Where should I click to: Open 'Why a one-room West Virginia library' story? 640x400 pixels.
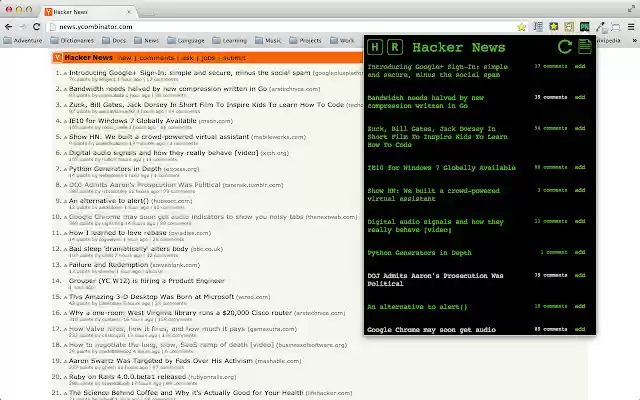pyautogui.click(x=180, y=313)
